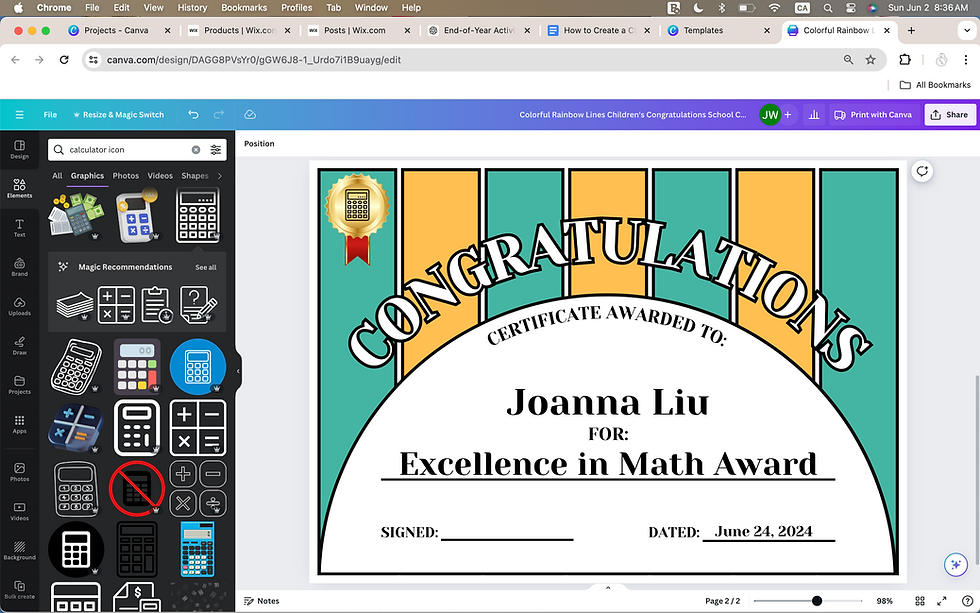Image resolution: width=980 pixels, height=613 pixels.
Task: Select the no-calculator prohibited sign graphic
Action: (137, 489)
